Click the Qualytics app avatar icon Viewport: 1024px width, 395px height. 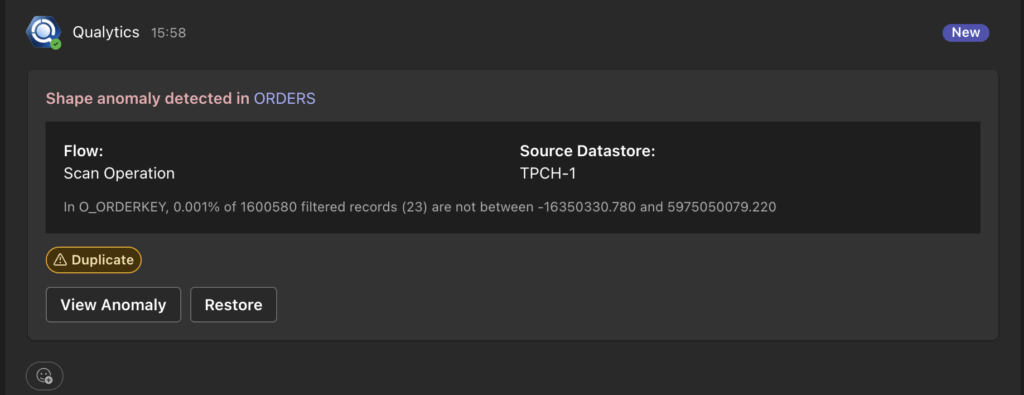(44, 32)
